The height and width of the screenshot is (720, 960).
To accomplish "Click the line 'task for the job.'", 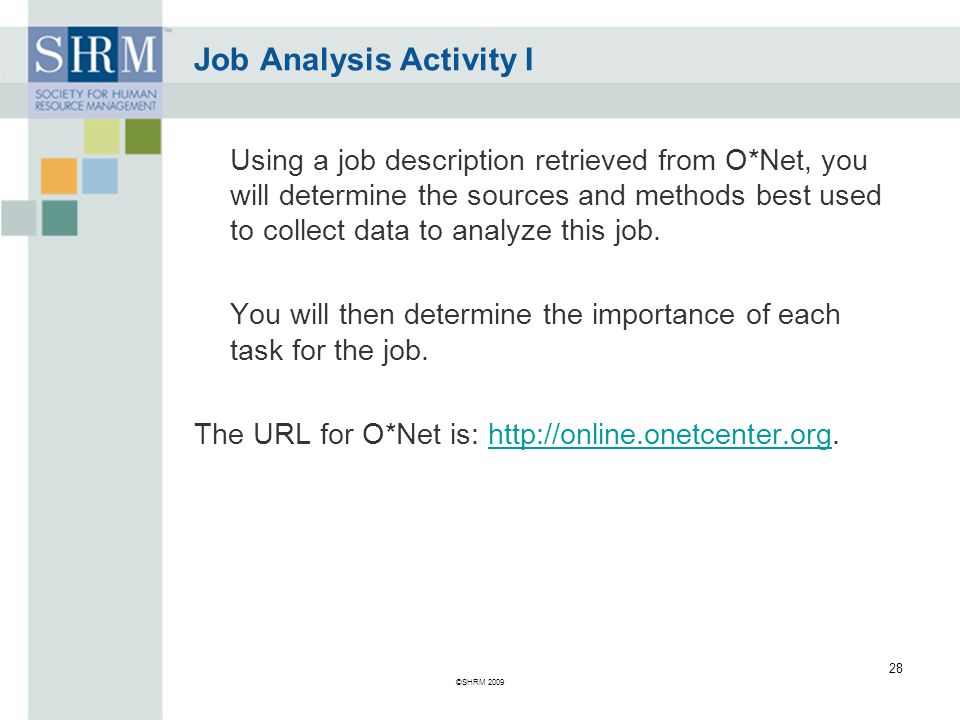I will (x=329, y=351).
